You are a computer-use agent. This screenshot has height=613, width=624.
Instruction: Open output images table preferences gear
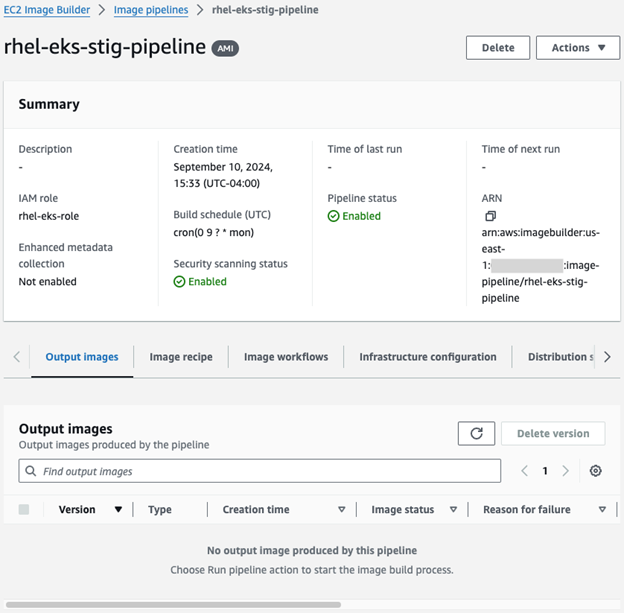pyautogui.click(x=595, y=471)
